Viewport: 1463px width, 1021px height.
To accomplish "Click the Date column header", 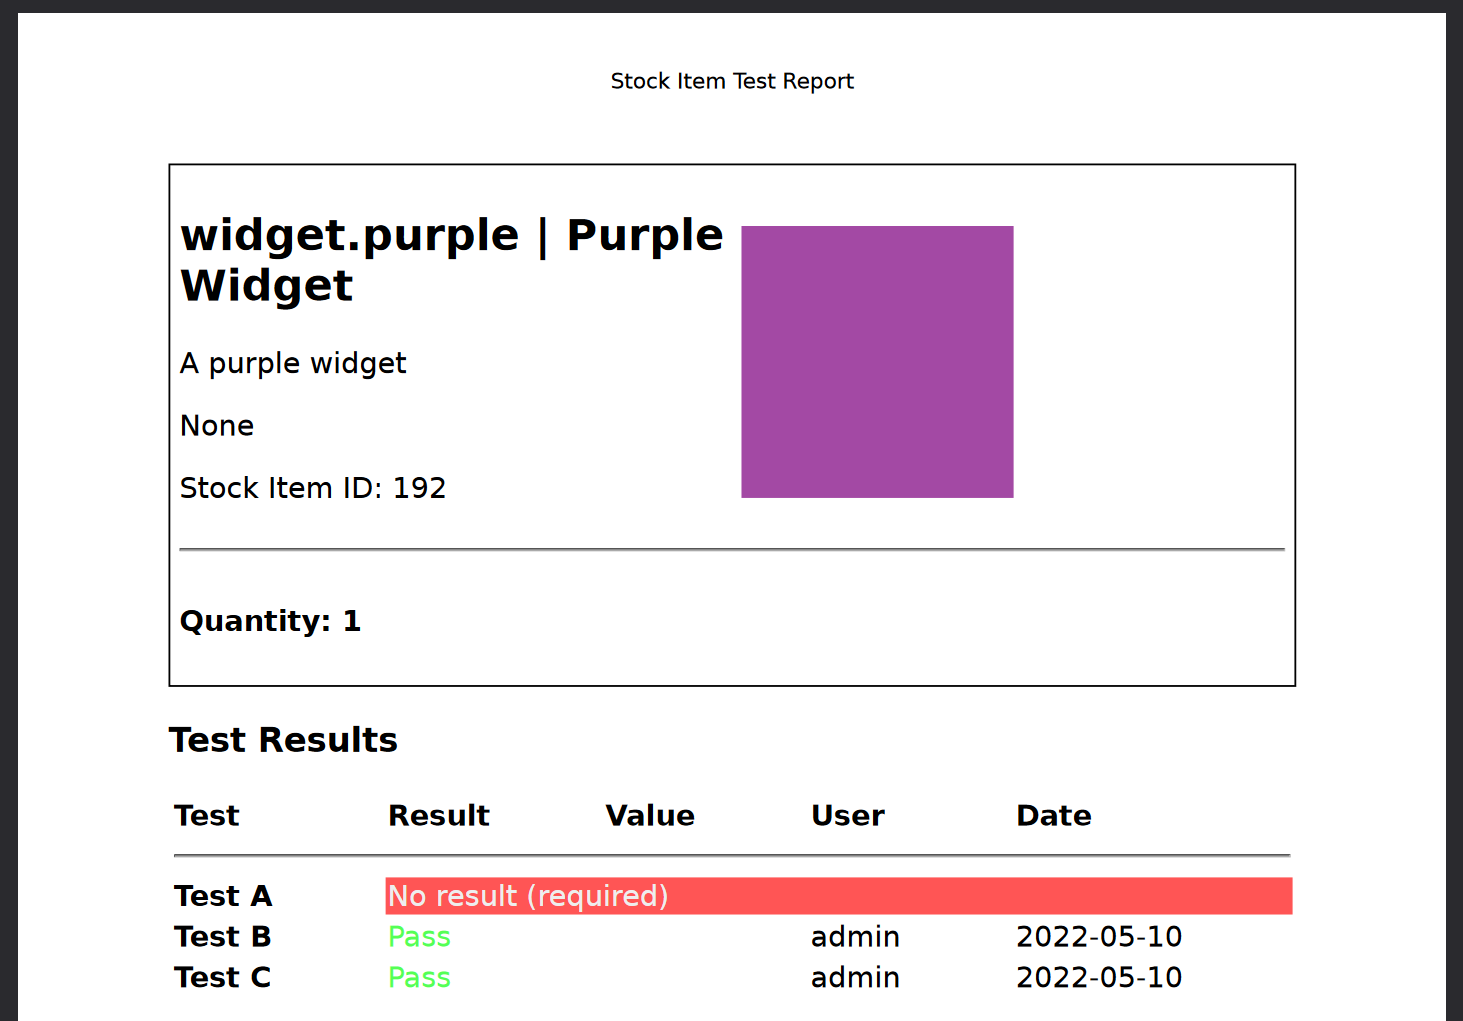I will [1053, 816].
